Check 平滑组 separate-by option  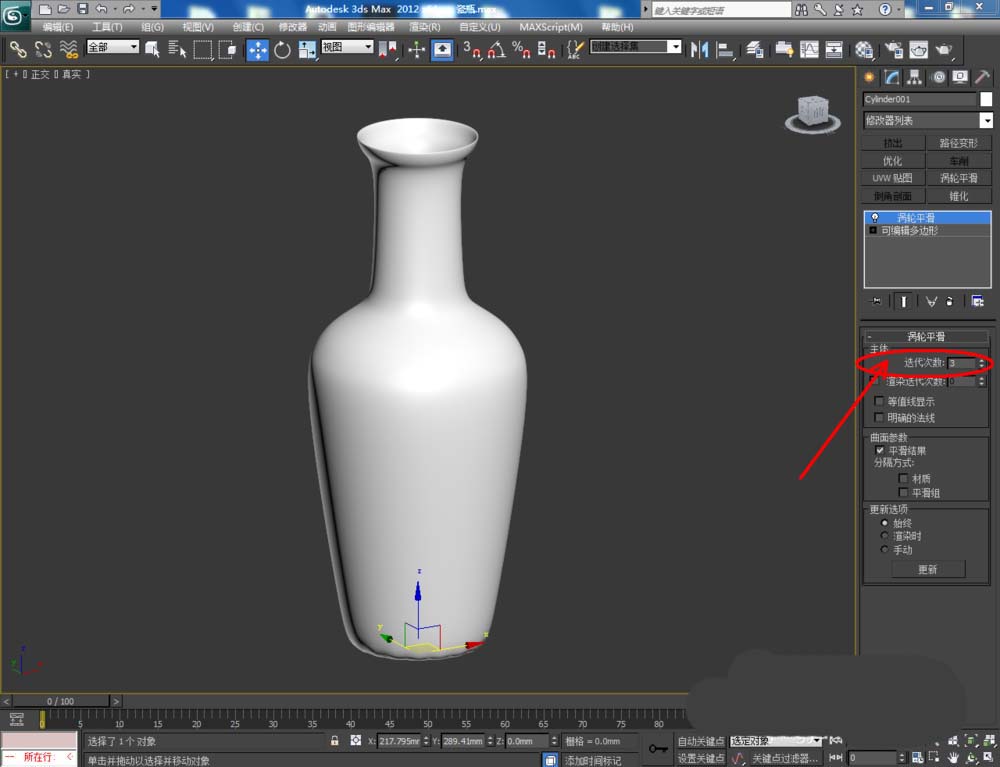[x=903, y=492]
